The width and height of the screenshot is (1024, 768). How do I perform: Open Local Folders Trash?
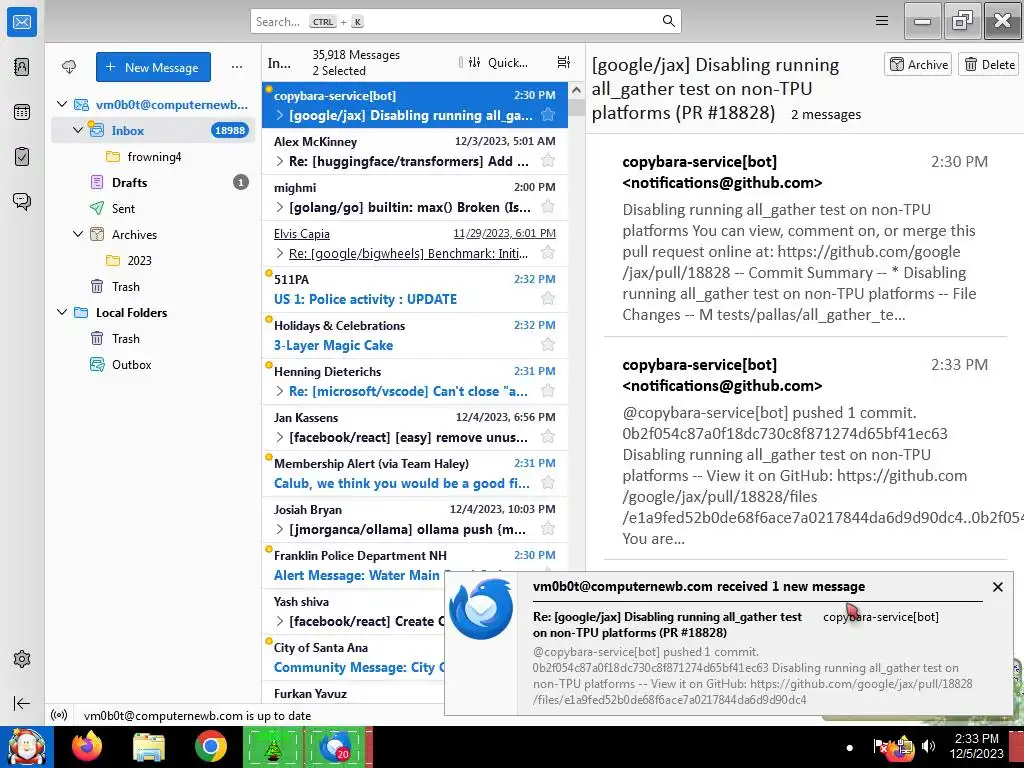153,338
